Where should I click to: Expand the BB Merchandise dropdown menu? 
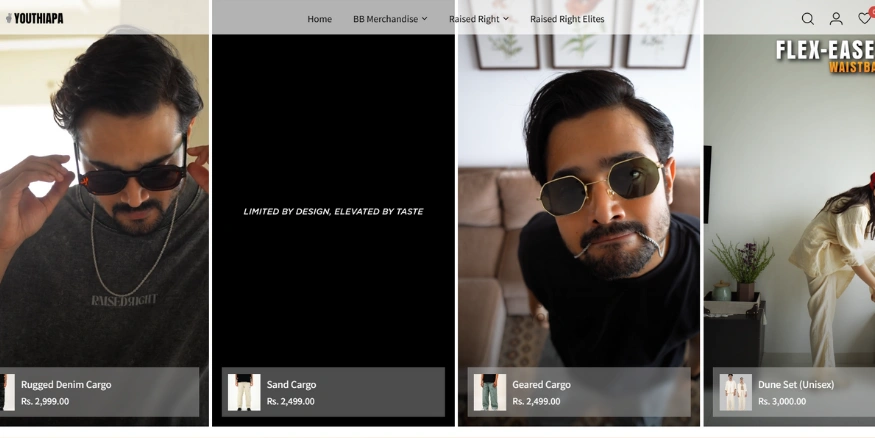[x=389, y=19]
